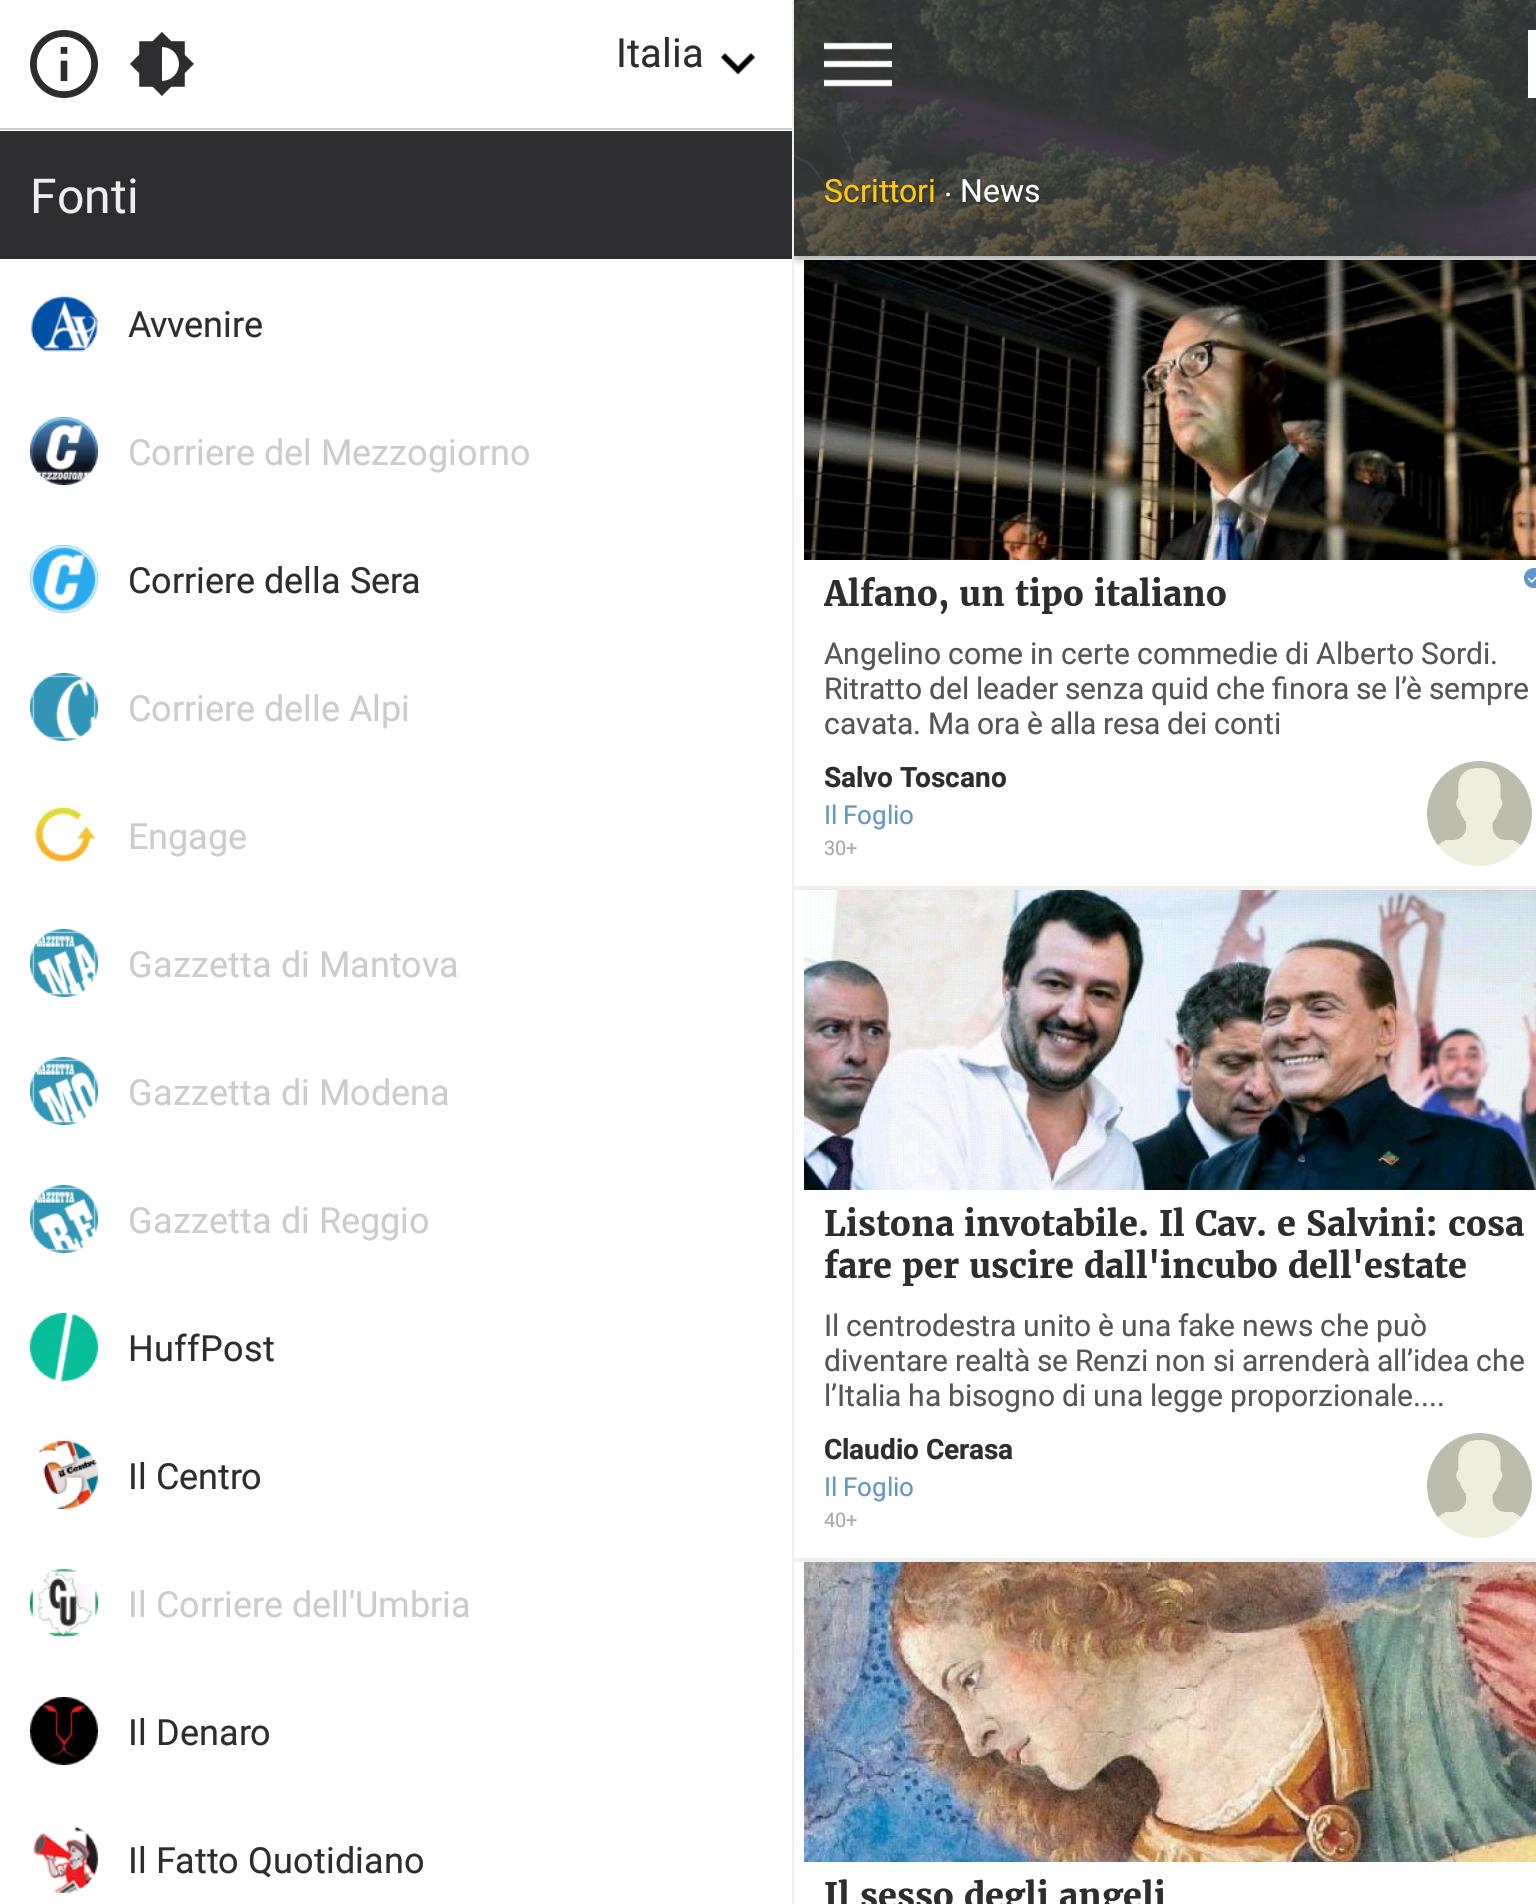Enable the Gazzetta di Mantova source
Image resolution: width=1536 pixels, height=1904 pixels.
coord(396,965)
